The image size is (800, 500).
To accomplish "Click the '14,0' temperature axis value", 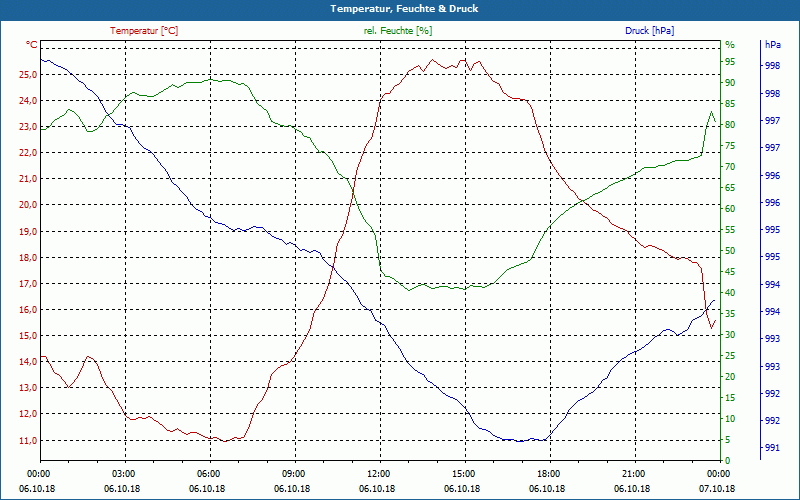I will 29,361.
